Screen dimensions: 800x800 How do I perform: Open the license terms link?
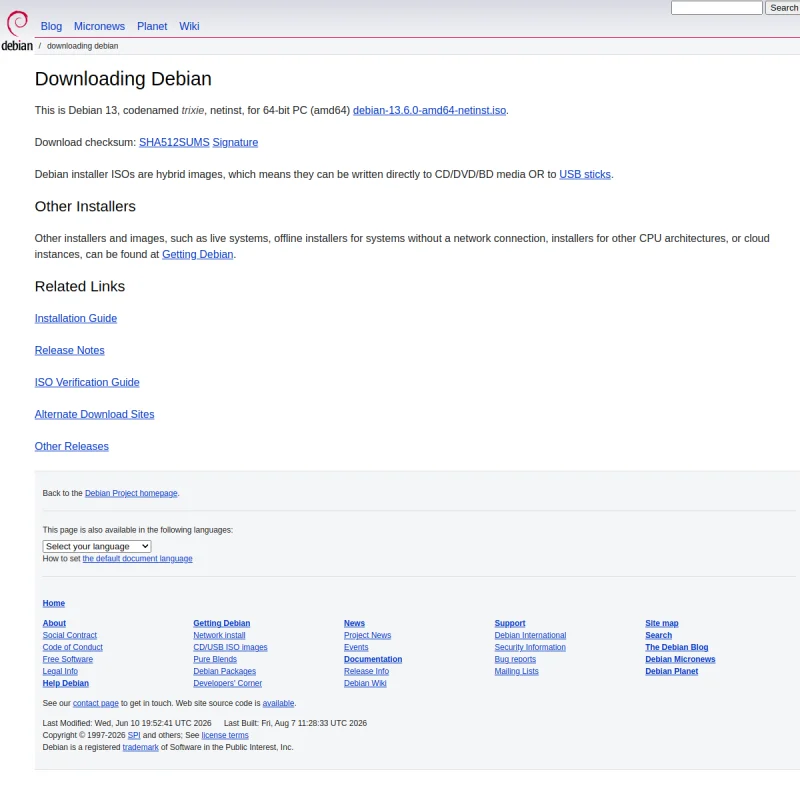[225, 735]
